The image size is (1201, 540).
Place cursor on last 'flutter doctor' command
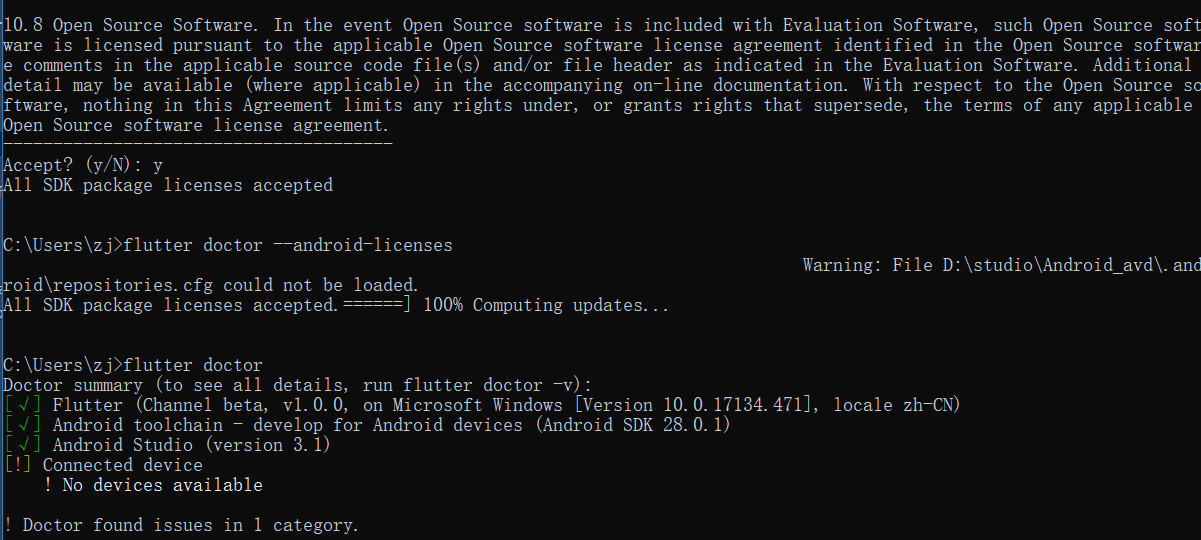[x=193, y=365]
